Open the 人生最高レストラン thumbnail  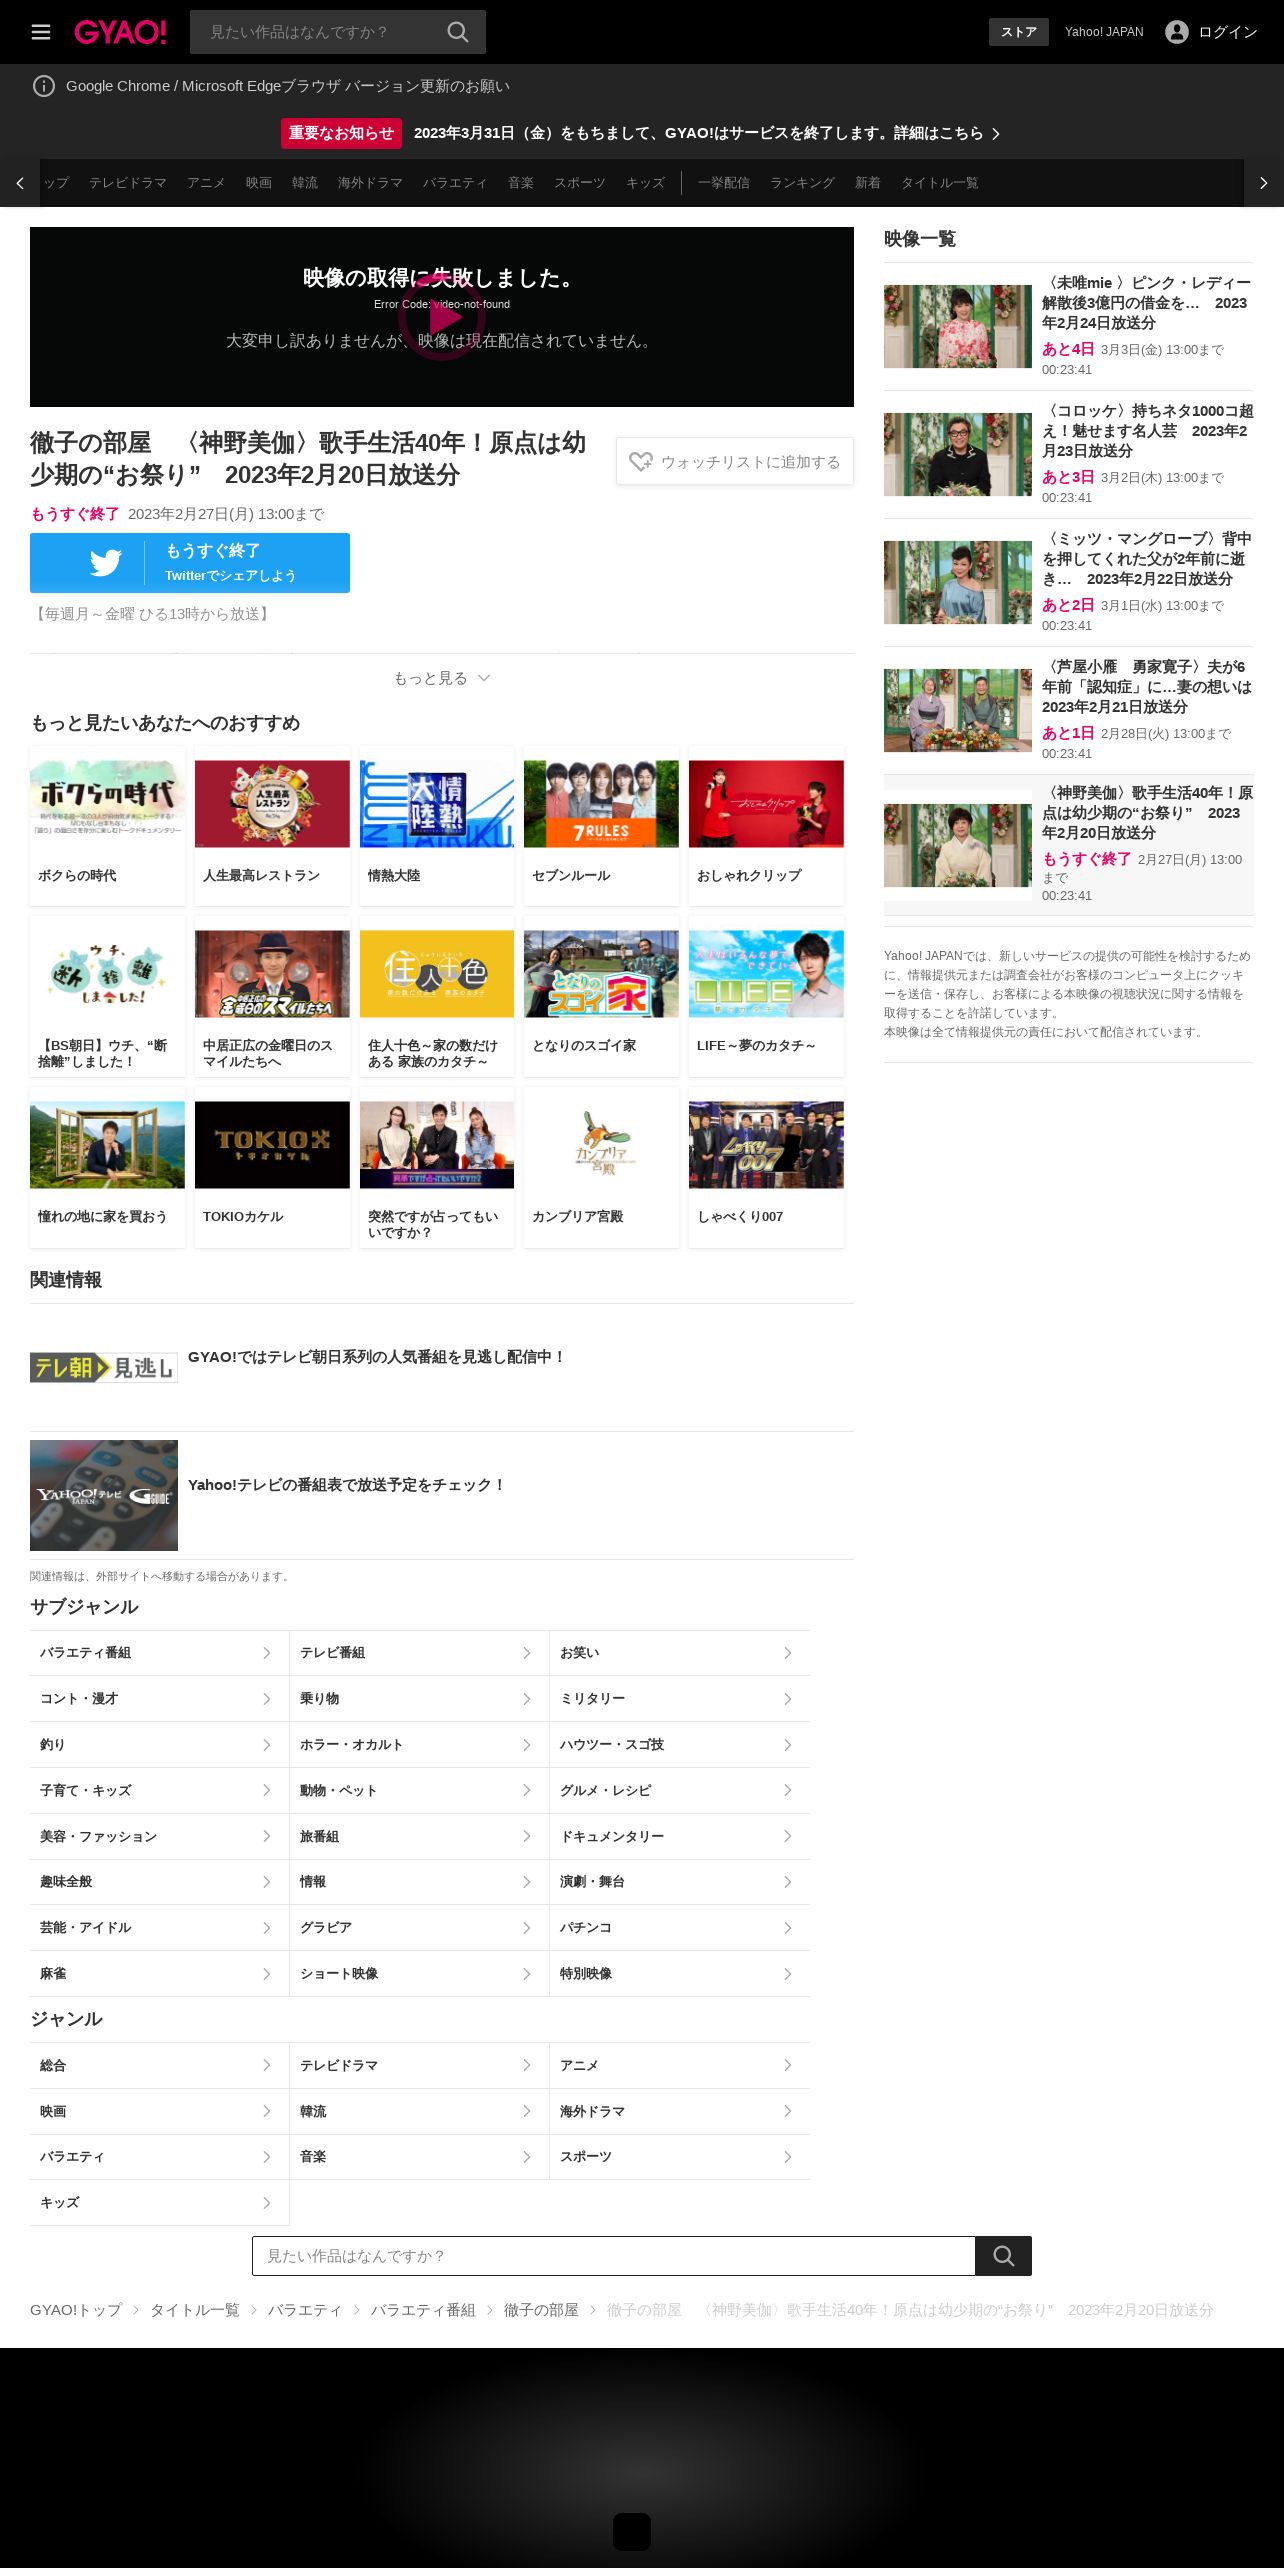[x=272, y=804]
